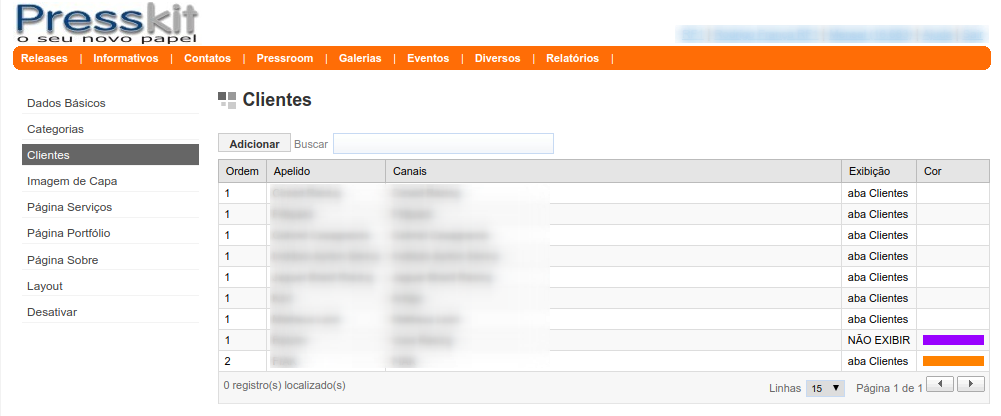Go to next page arrow button
The width and height of the screenshot is (1001, 416).
pos(971,384)
